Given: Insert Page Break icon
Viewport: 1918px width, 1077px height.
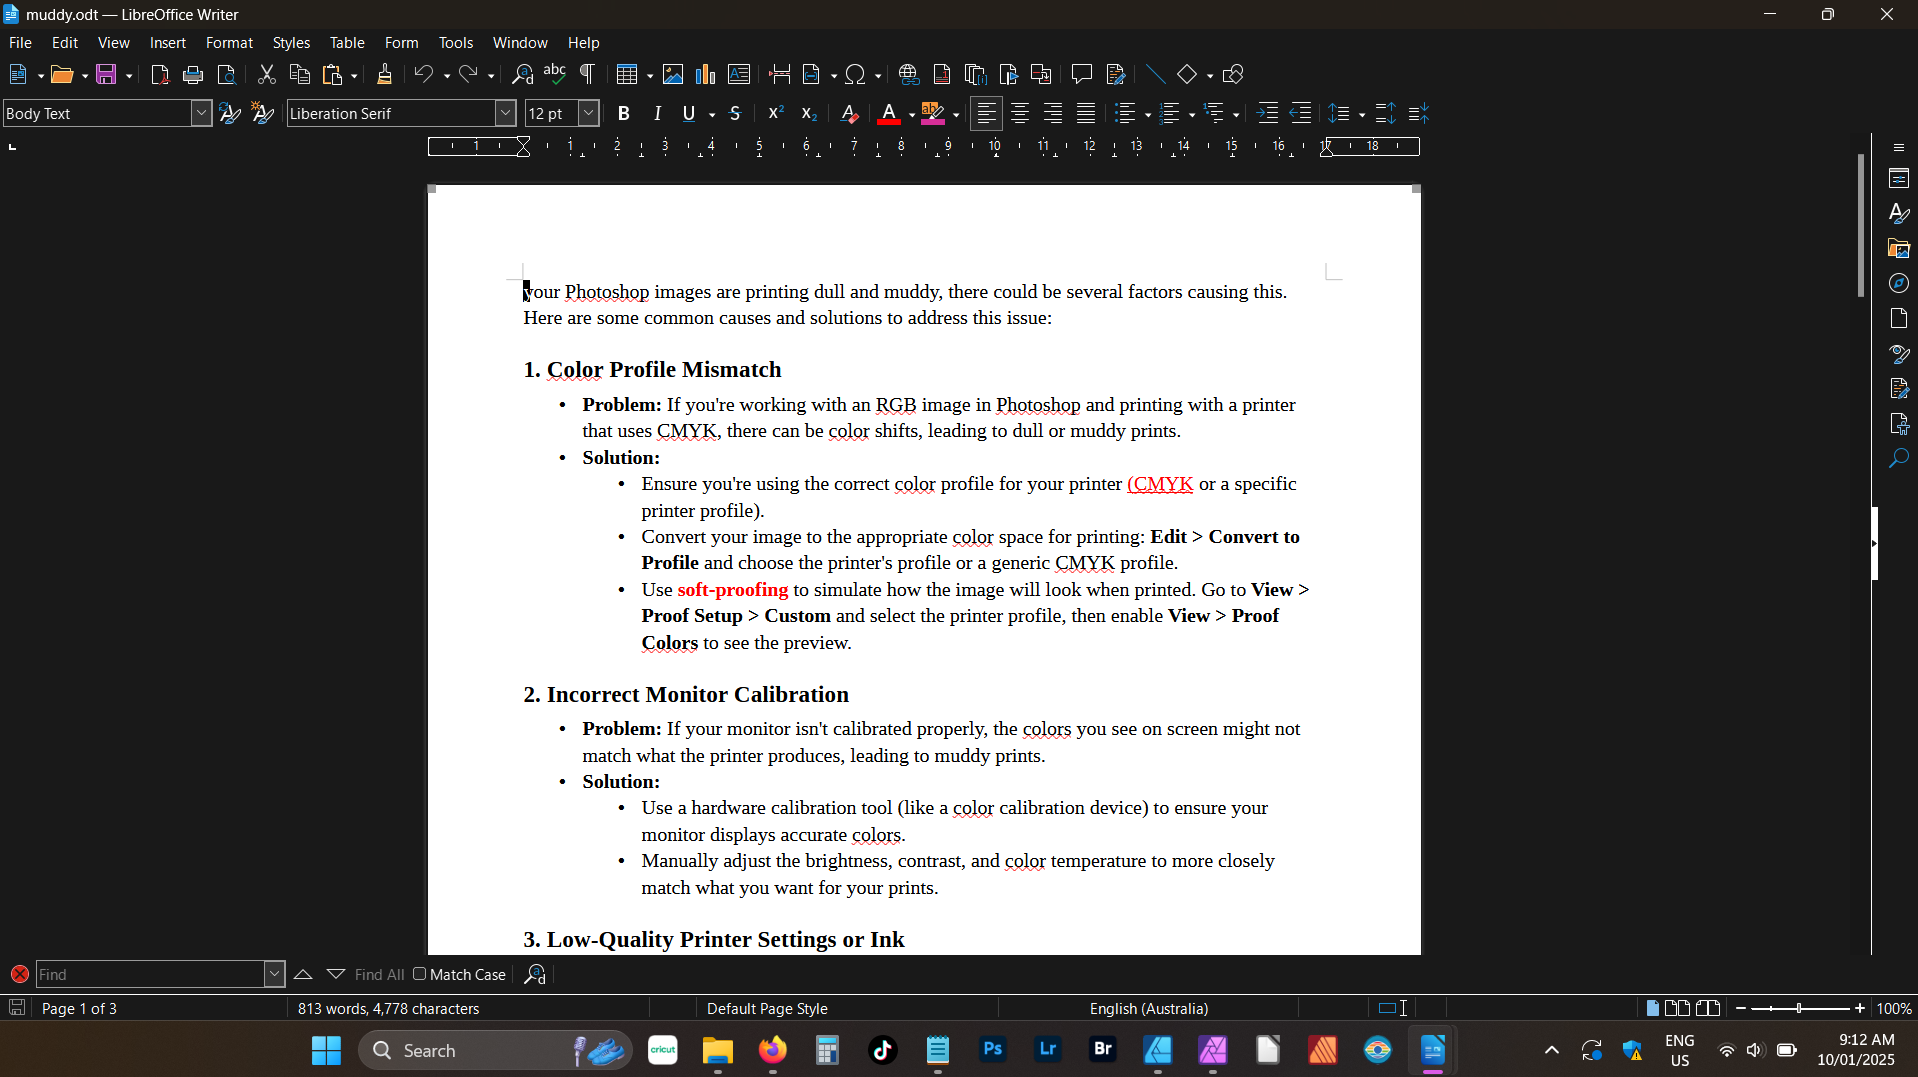Looking at the screenshot, I should [780, 75].
